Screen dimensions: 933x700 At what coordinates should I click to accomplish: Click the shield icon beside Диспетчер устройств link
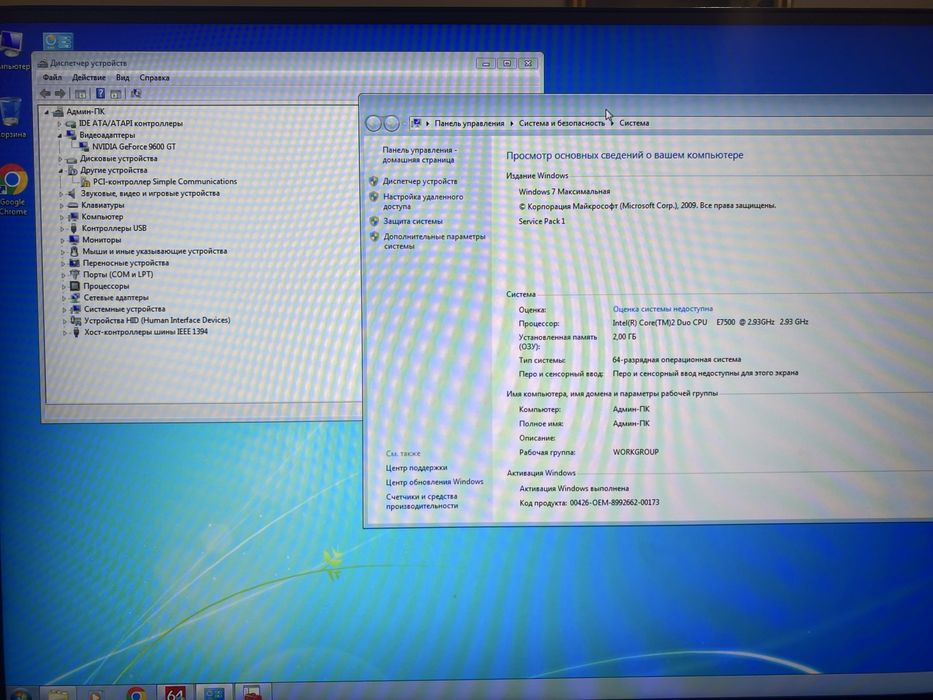tap(374, 181)
